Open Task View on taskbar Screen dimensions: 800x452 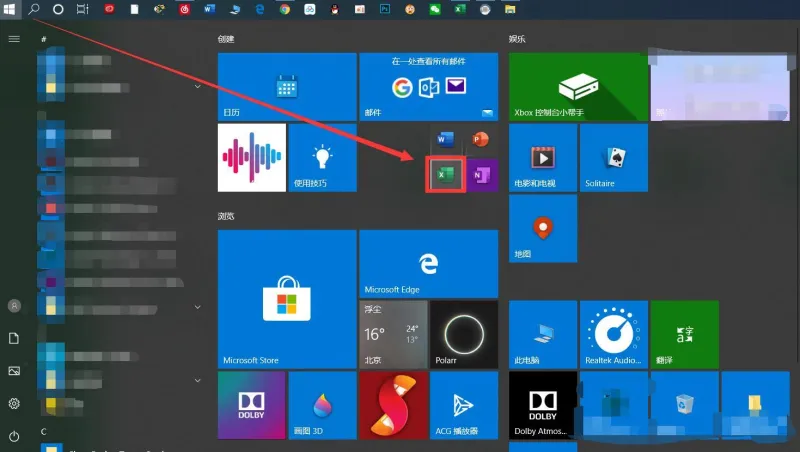[x=83, y=9]
